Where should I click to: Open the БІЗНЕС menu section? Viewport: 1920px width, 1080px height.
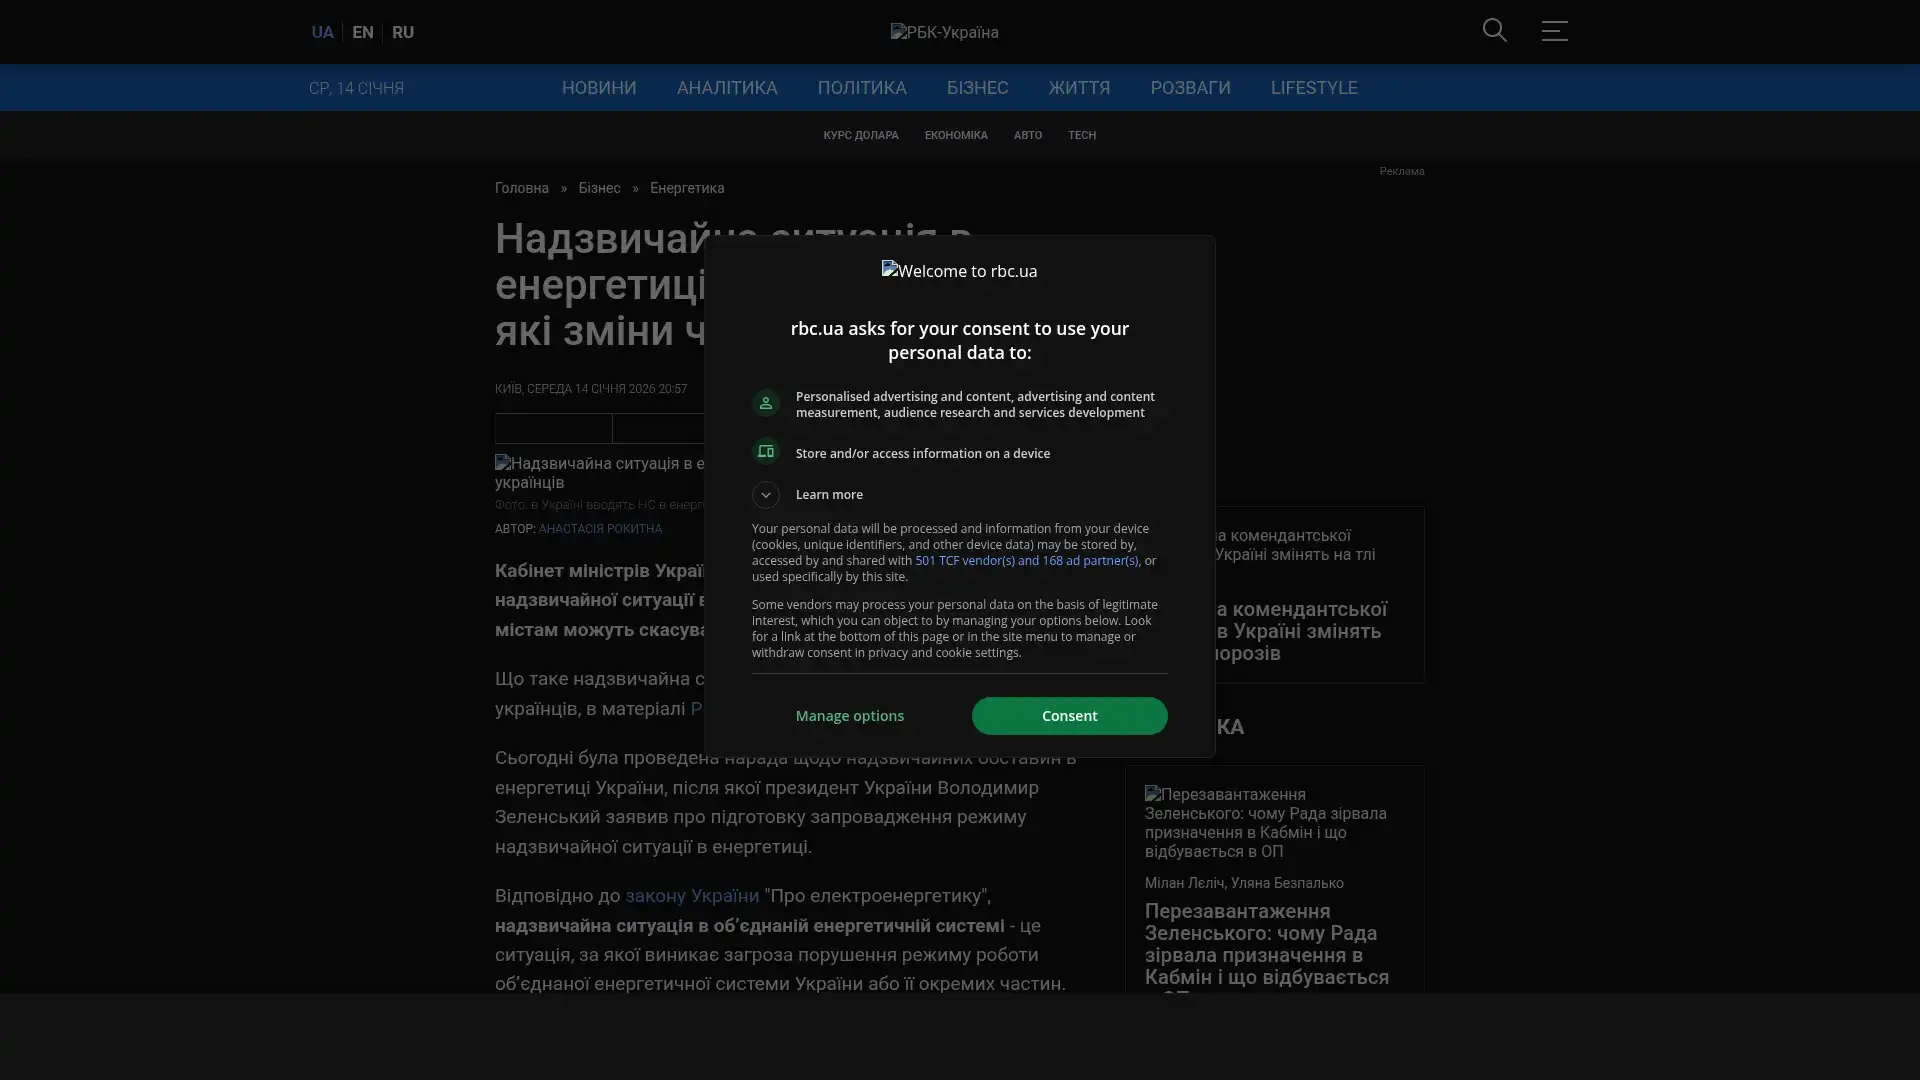point(977,88)
